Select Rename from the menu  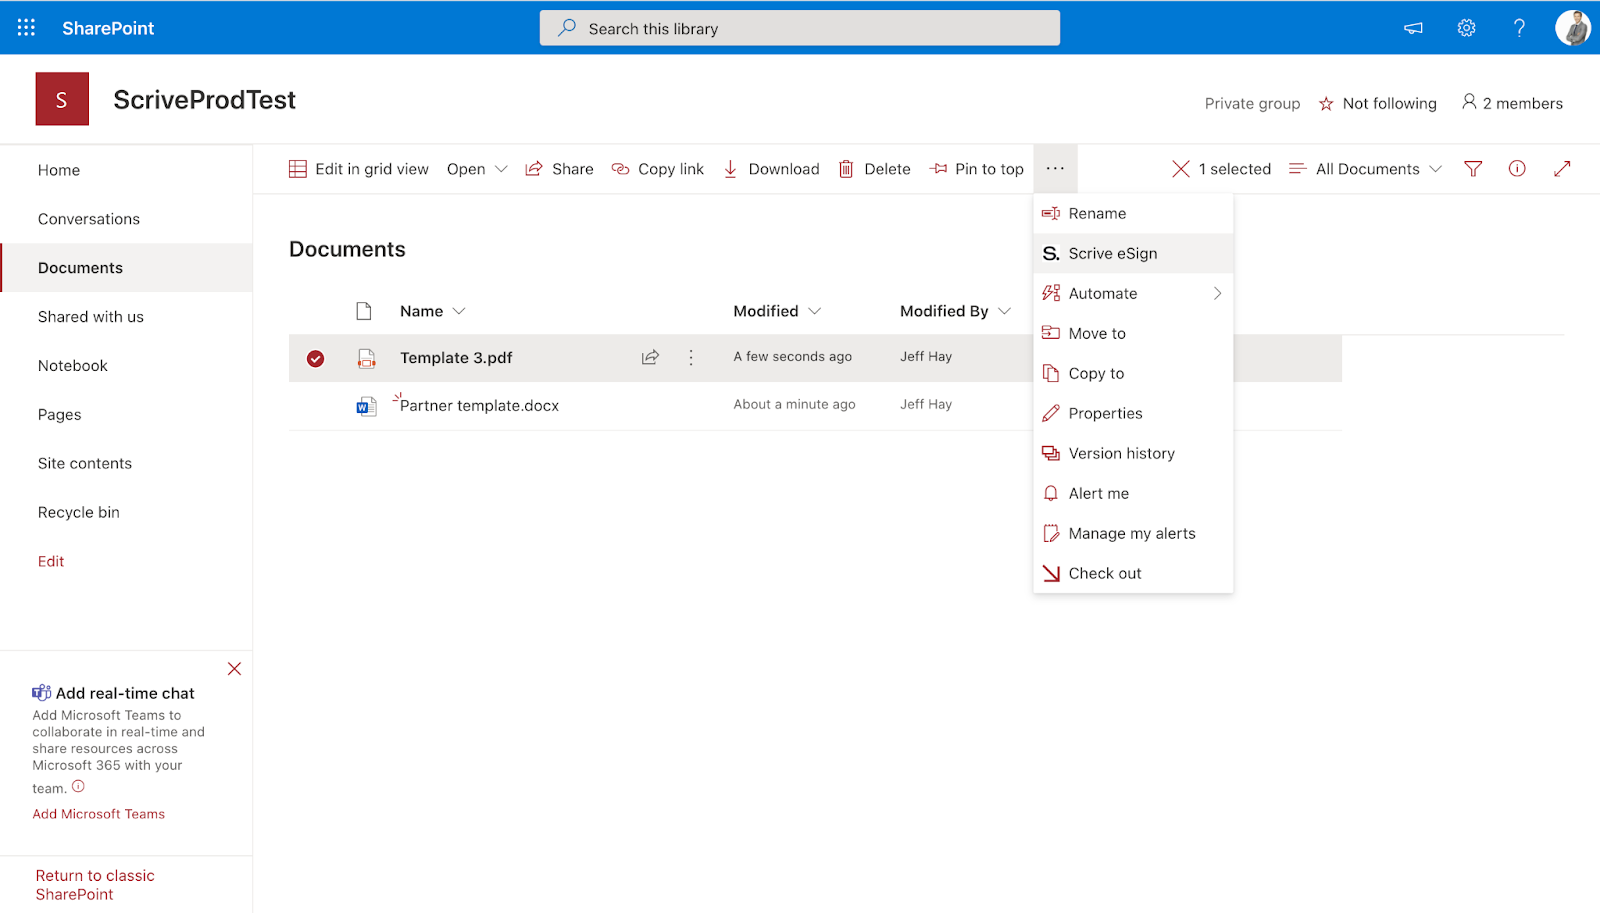(x=1133, y=213)
